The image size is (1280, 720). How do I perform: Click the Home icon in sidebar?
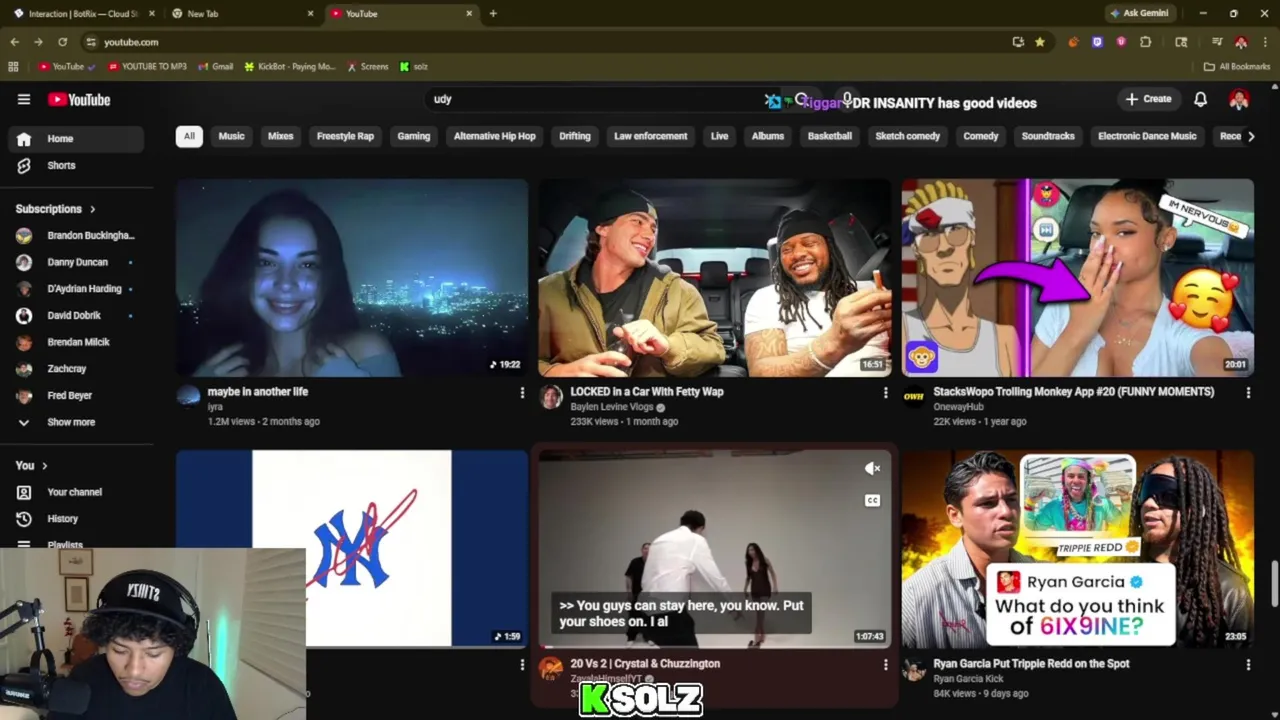(24, 139)
